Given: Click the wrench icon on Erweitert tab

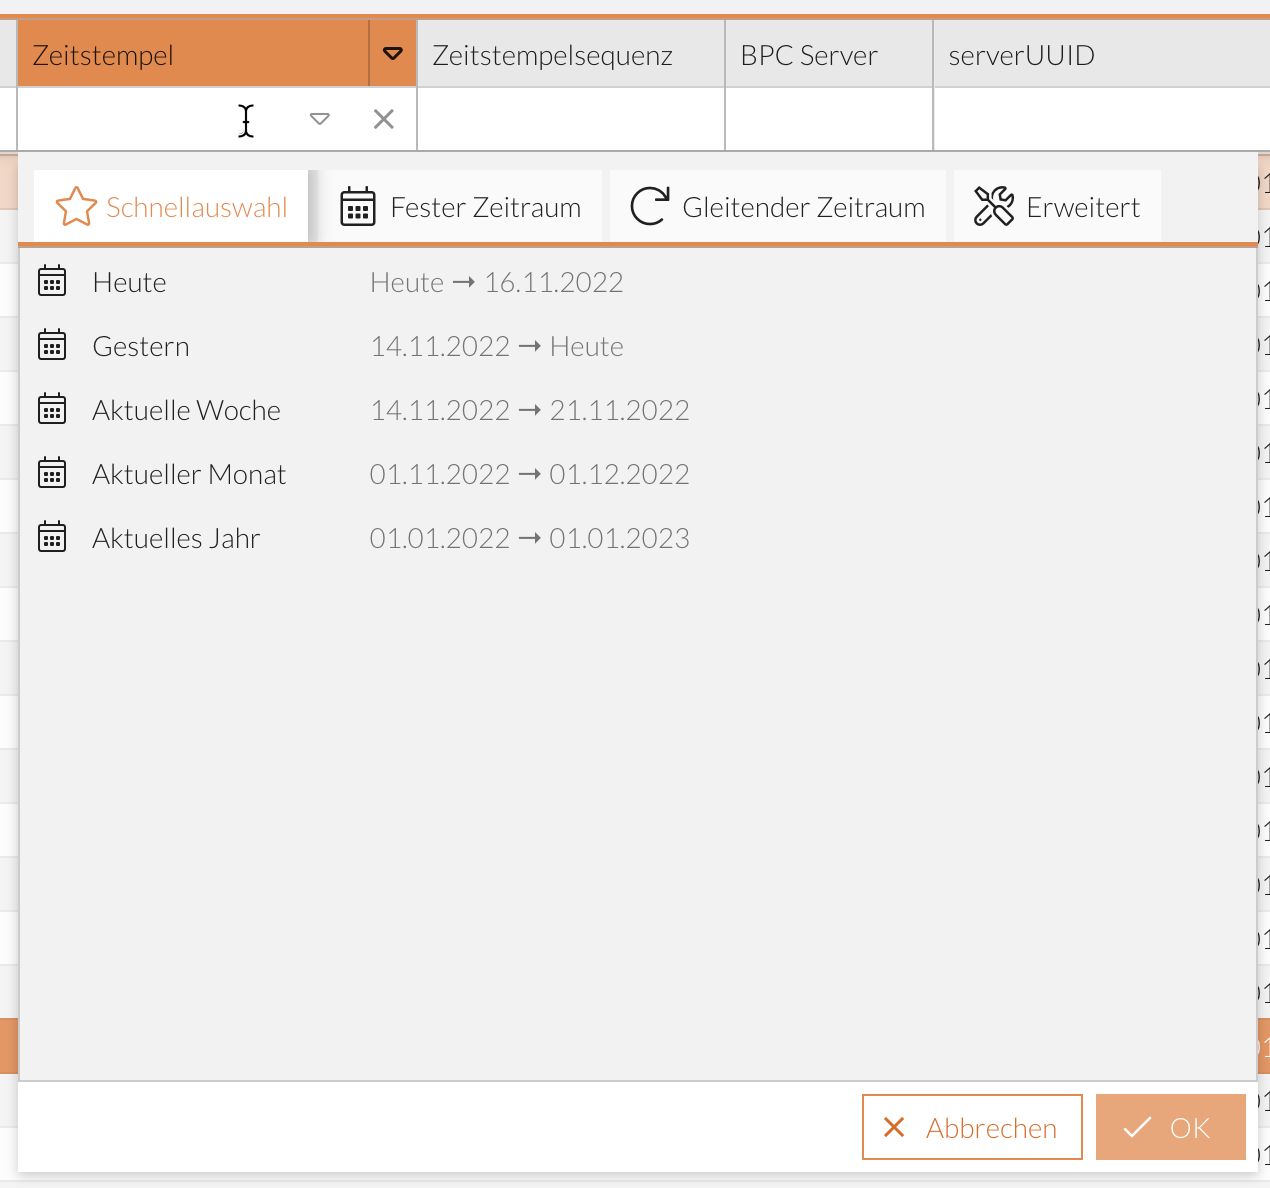Looking at the screenshot, I should tap(993, 207).
